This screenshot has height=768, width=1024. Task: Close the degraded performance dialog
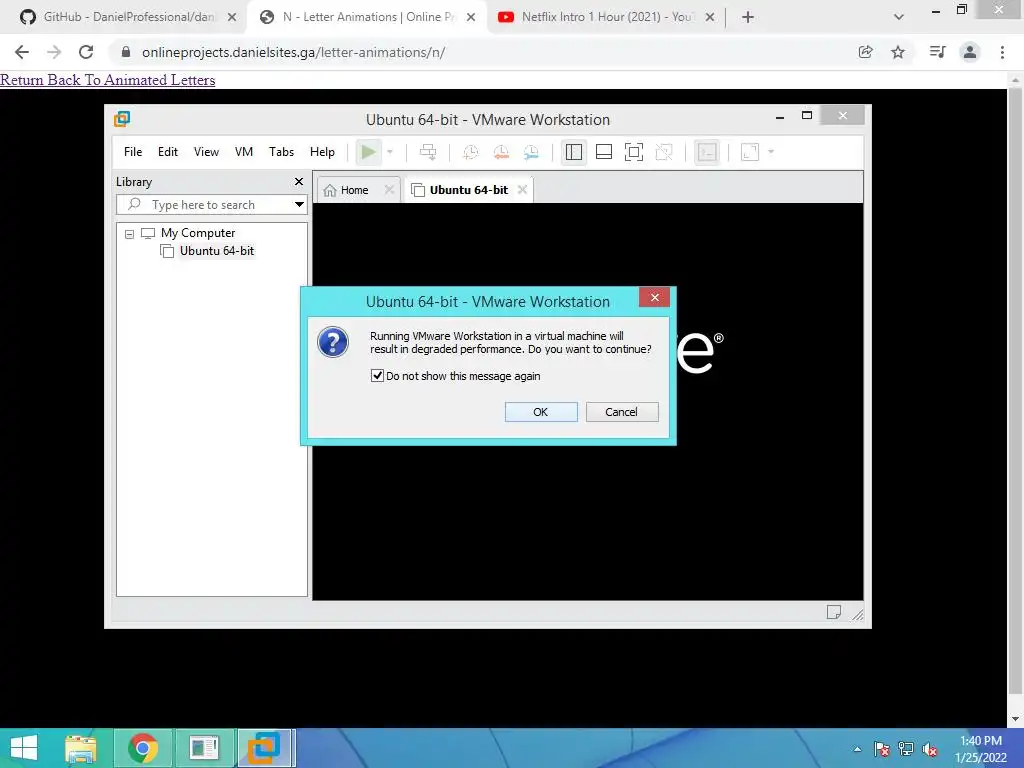click(x=654, y=297)
